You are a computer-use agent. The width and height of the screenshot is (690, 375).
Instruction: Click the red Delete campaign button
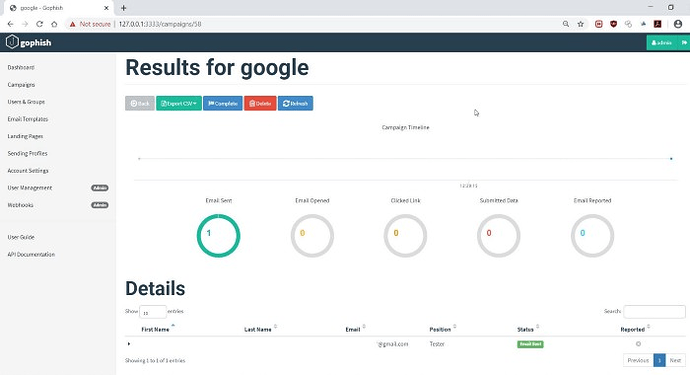click(260, 103)
